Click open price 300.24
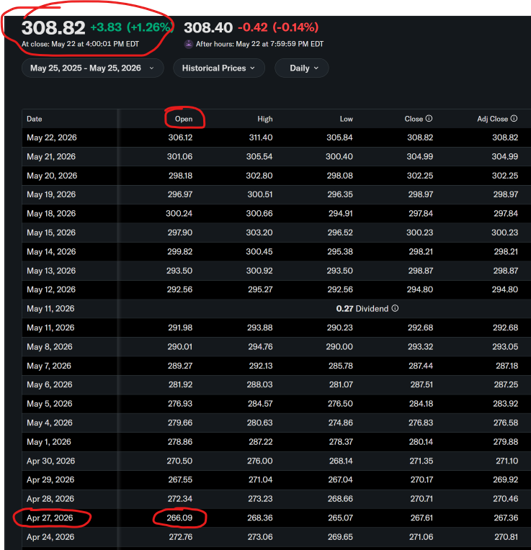The height and width of the screenshot is (550, 531). (x=179, y=213)
